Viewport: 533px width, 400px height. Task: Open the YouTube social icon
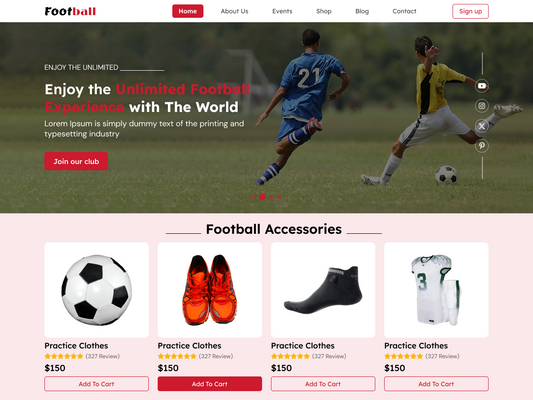(482, 86)
